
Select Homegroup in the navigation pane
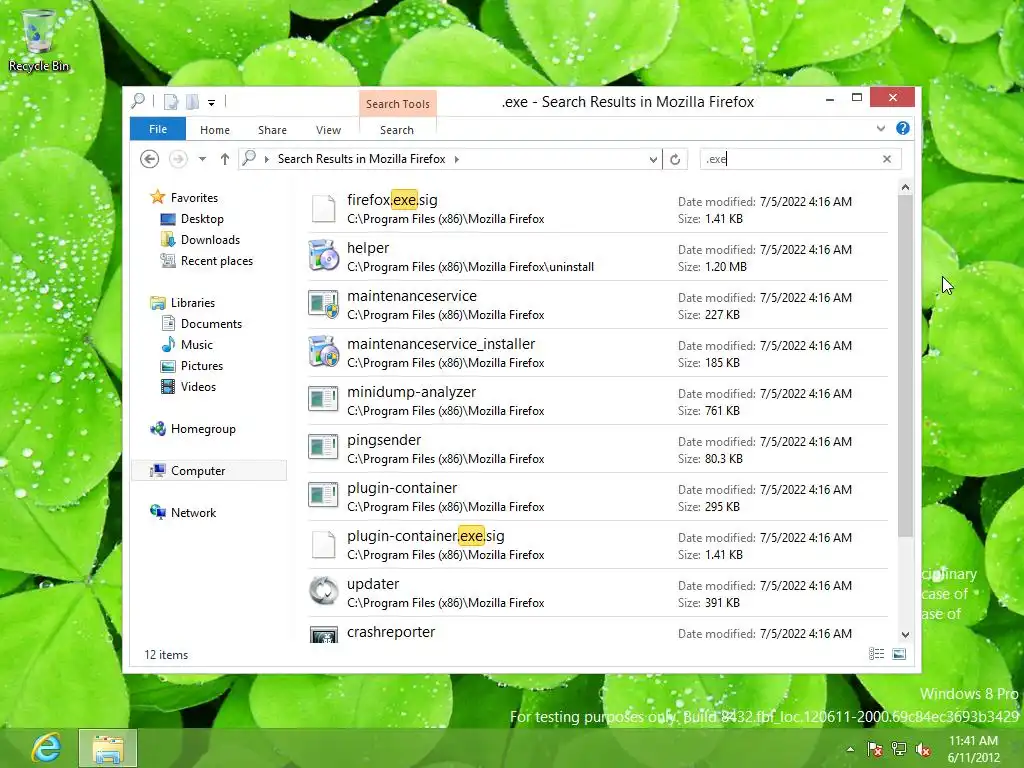(x=203, y=429)
